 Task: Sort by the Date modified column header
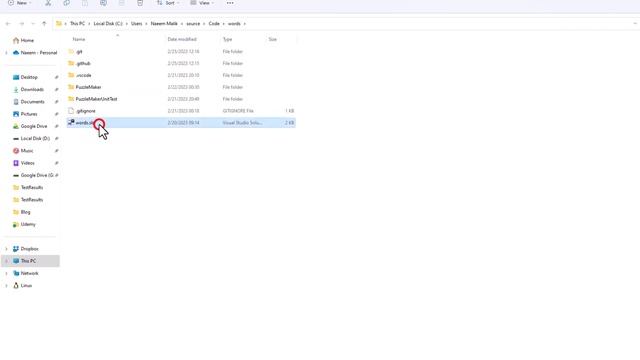[182, 39]
